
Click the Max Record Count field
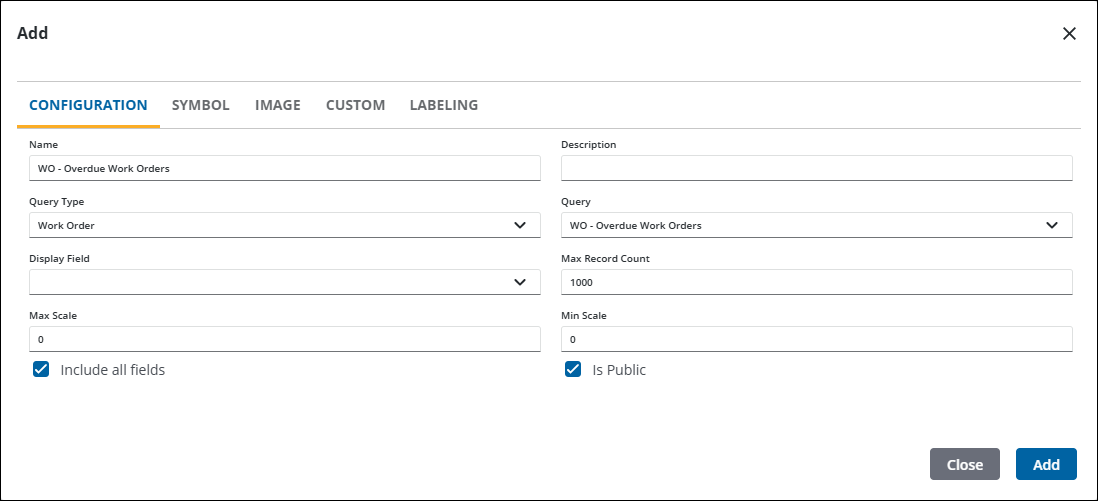tap(816, 282)
